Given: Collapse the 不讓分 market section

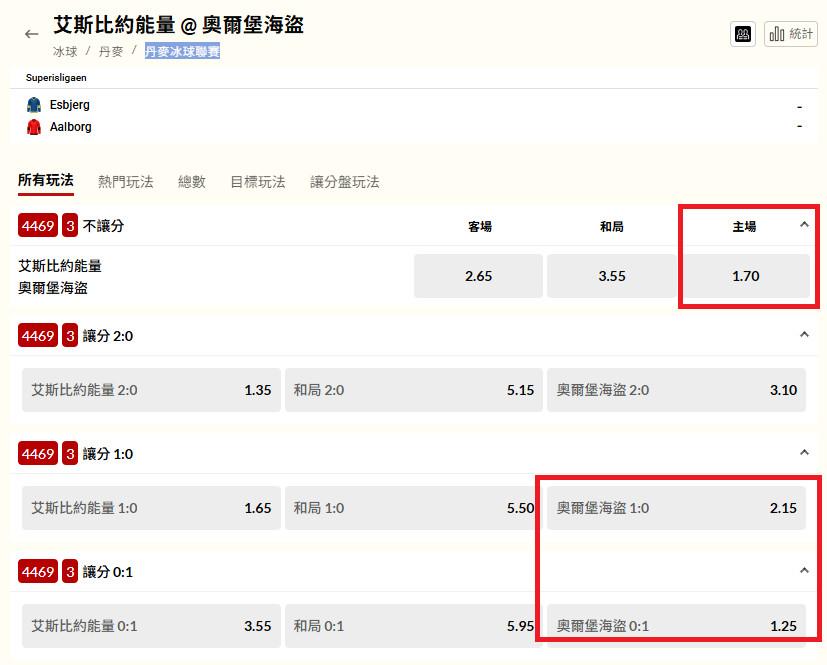Looking at the screenshot, I should 804,225.
